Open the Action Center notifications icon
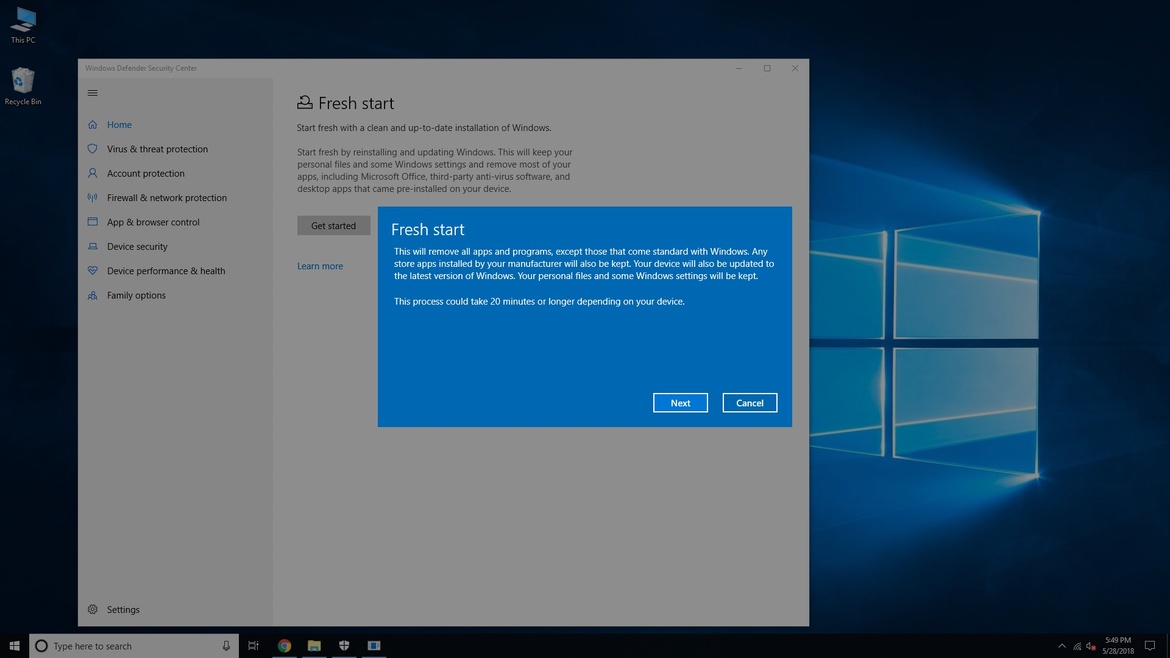 [x=1150, y=646]
